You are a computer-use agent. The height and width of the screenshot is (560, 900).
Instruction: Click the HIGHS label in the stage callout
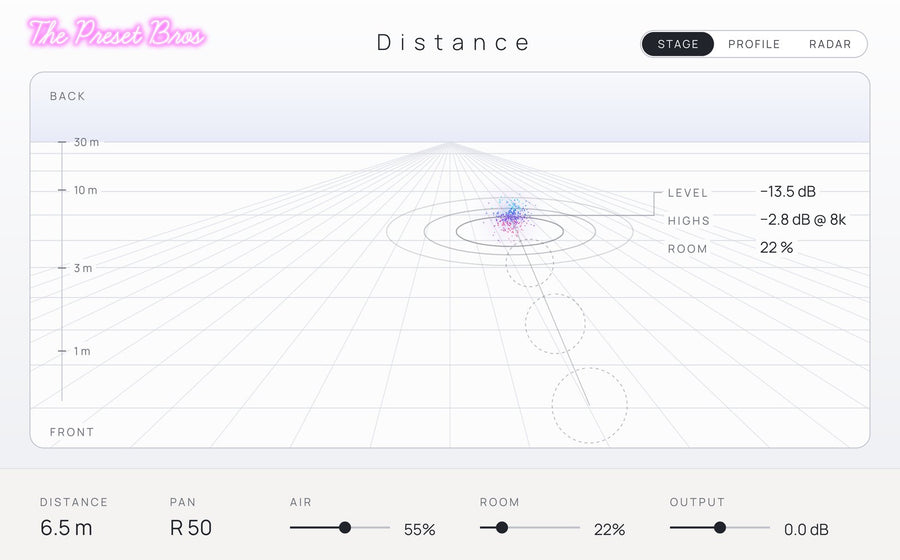pyautogui.click(x=689, y=221)
